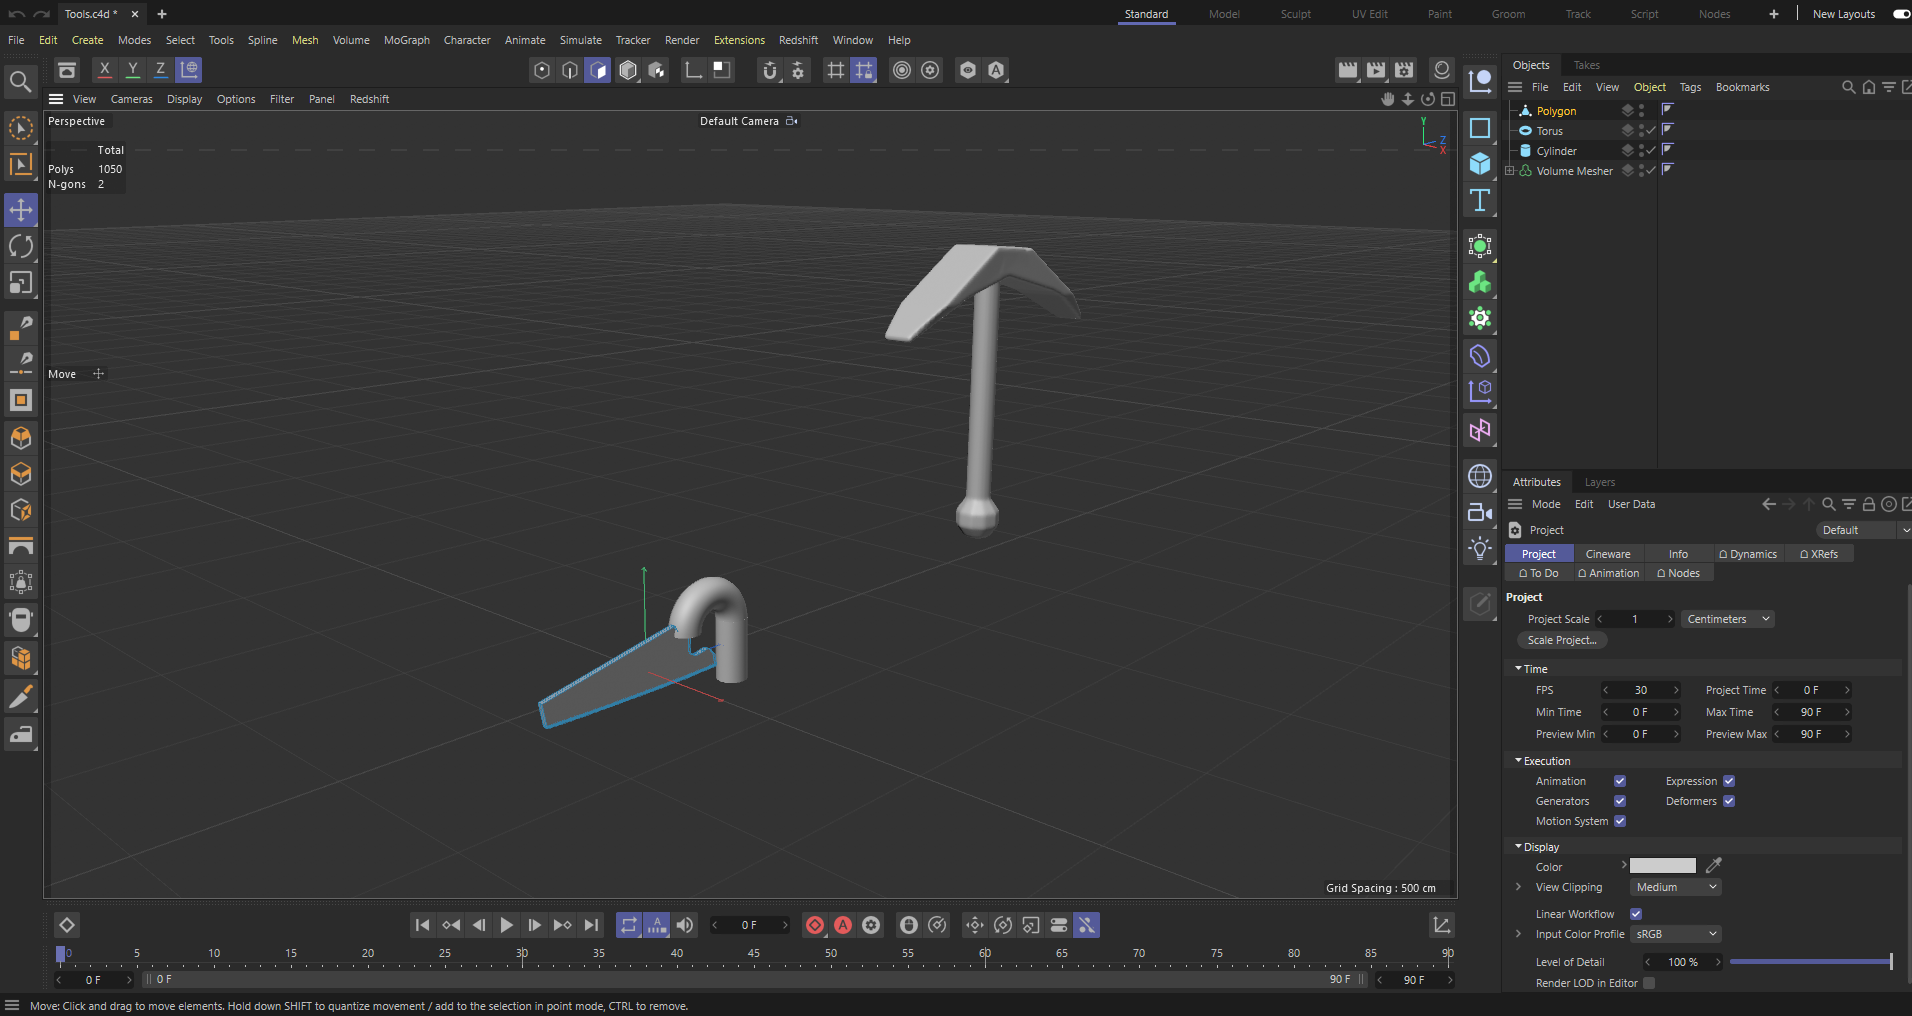Screen dimensions: 1912x1016
Task: Toggle the Motion System checkbox
Action: pyautogui.click(x=1620, y=821)
